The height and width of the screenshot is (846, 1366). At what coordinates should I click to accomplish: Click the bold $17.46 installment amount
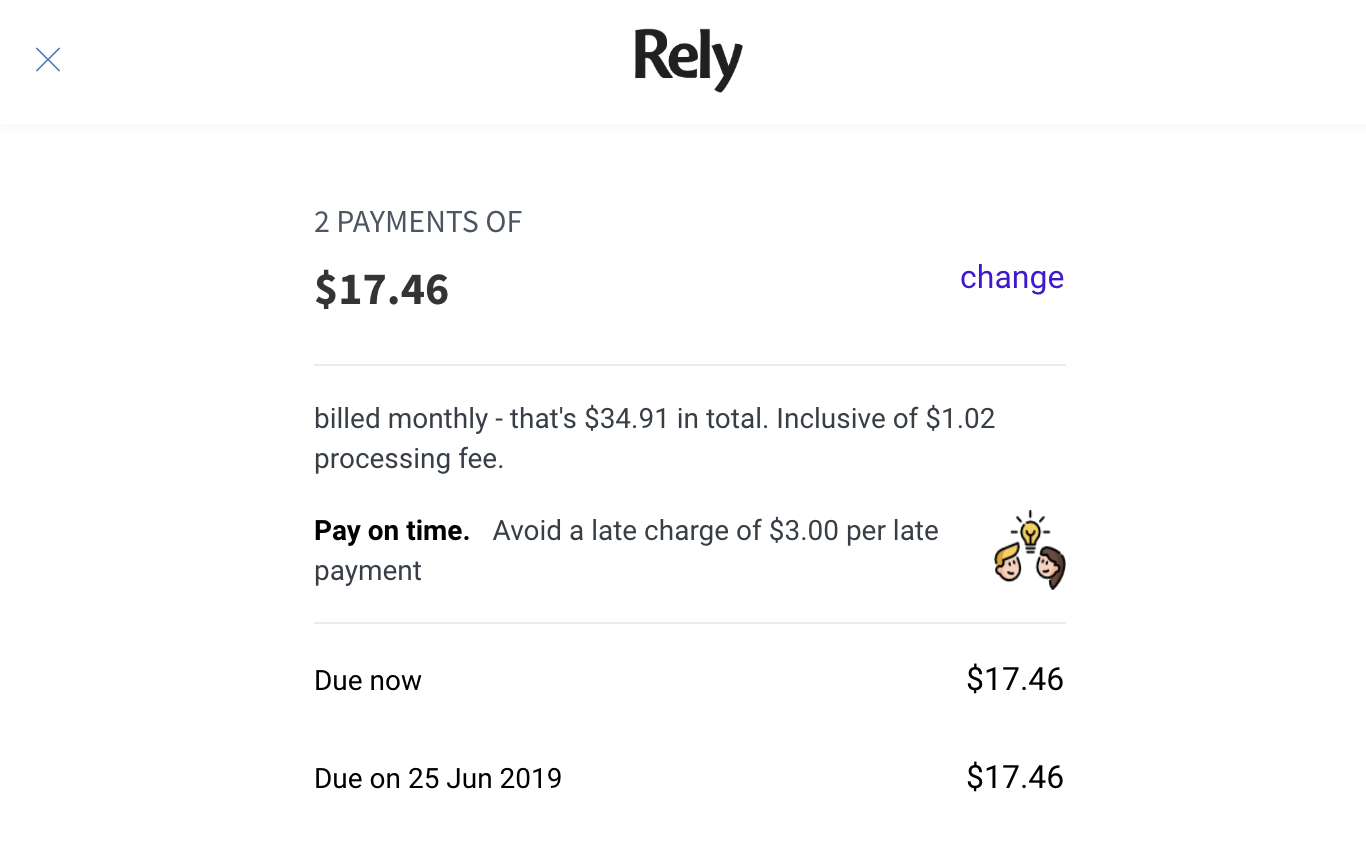(x=381, y=289)
